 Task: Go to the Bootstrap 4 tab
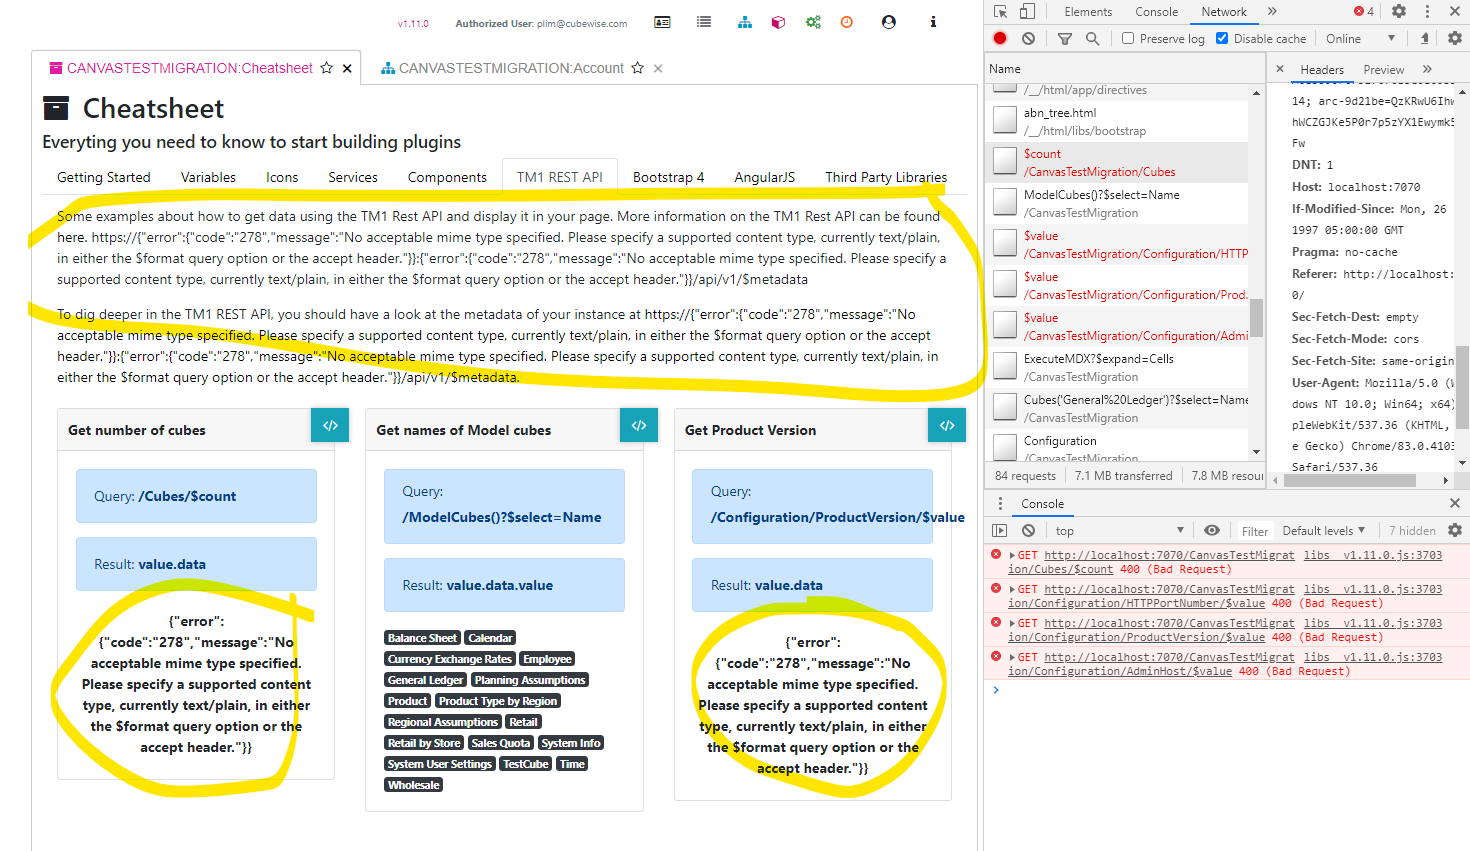tap(668, 177)
